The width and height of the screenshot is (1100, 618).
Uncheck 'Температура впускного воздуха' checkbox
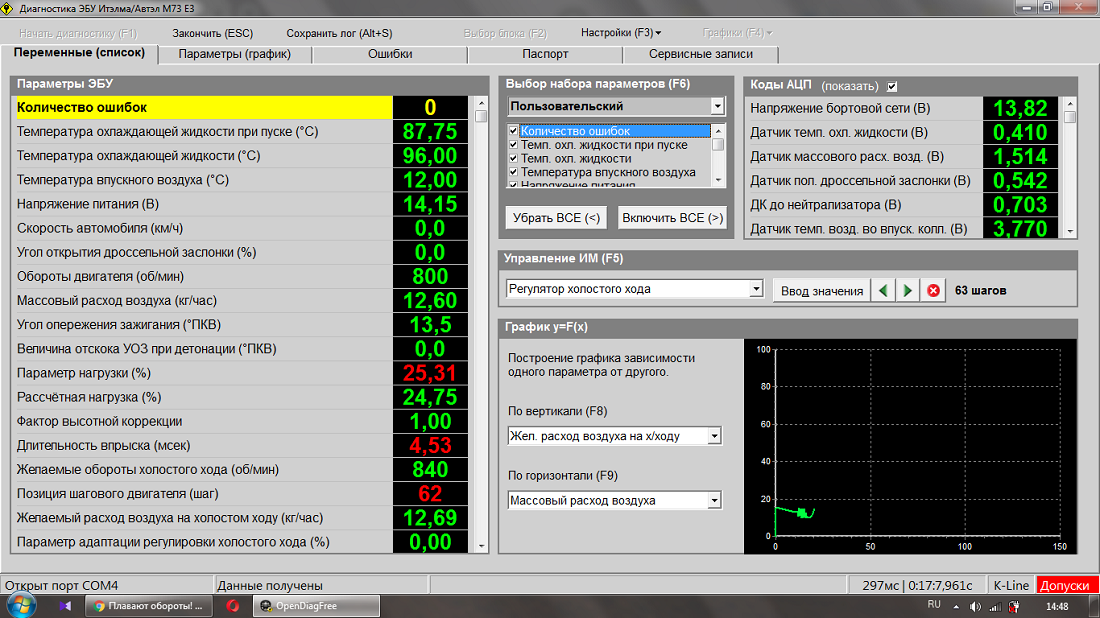coord(514,172)
